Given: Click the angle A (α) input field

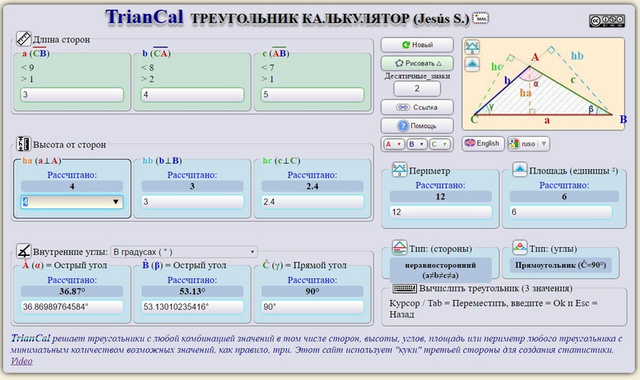Looking at the screenshot, I should (x=72, y=307).
